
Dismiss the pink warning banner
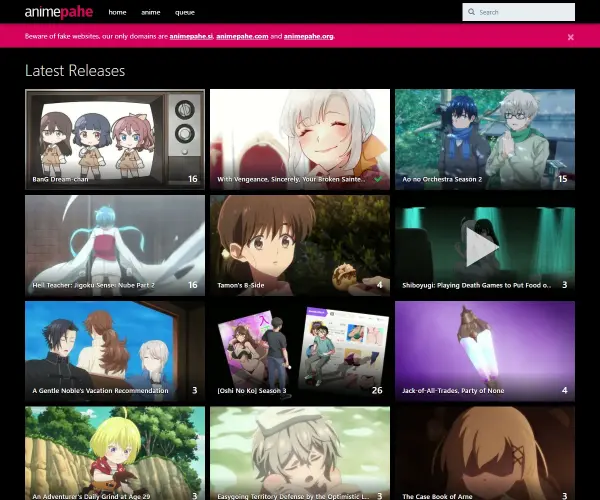pos(571,37)
